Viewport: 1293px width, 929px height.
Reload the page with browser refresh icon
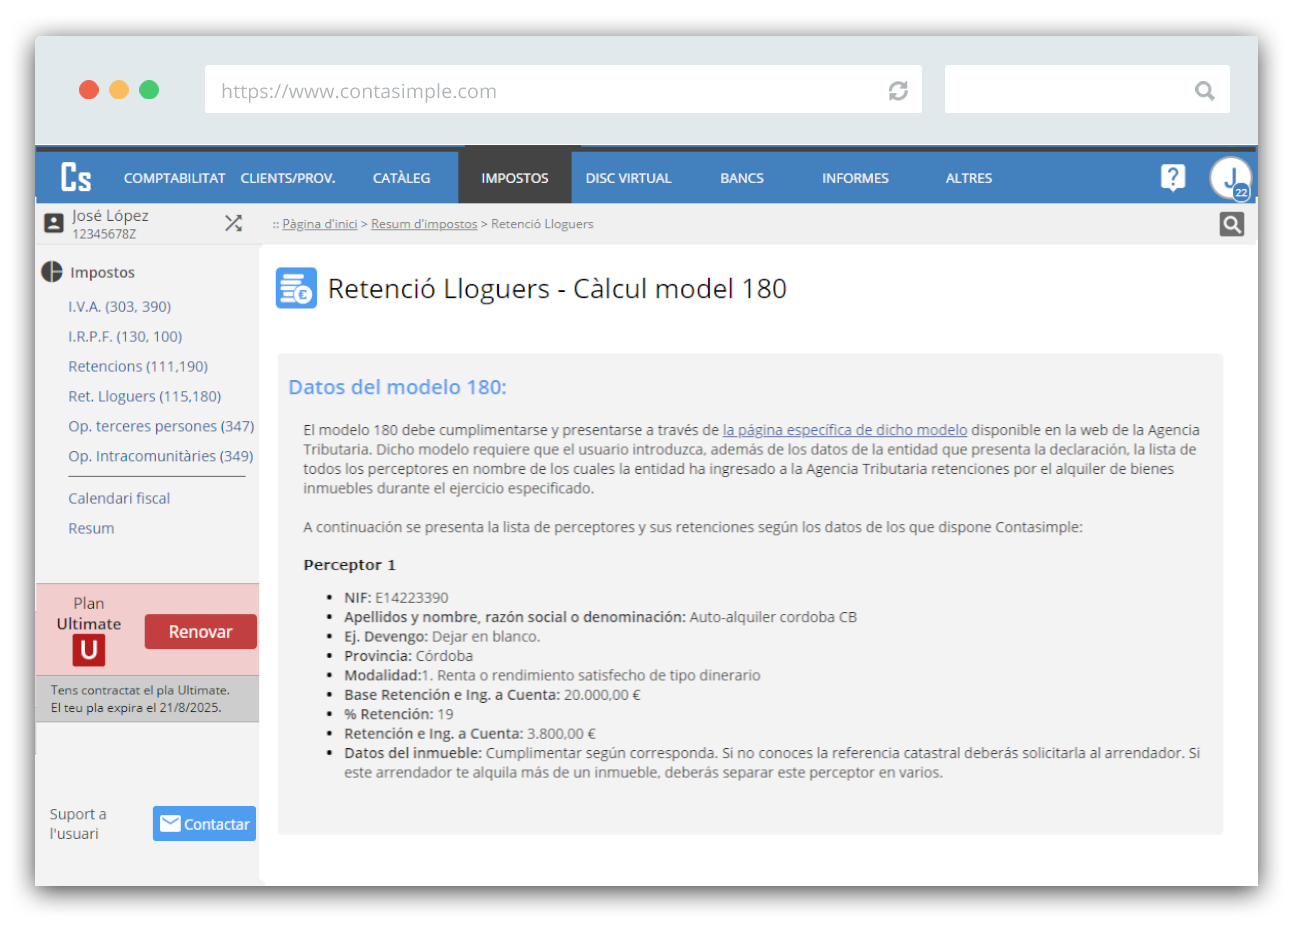coord(898,91)
